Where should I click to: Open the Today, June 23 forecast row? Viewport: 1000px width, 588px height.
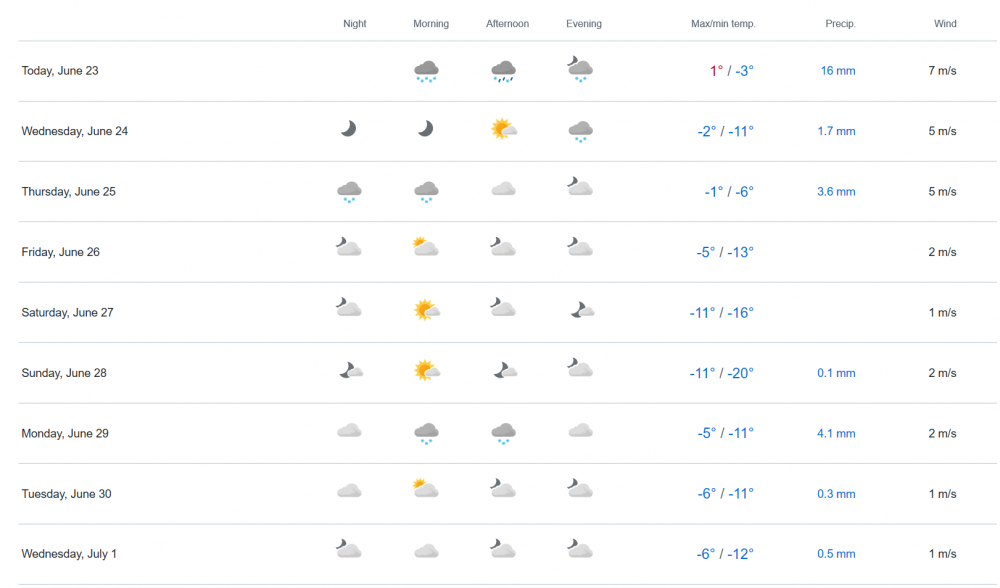(60, 71)
